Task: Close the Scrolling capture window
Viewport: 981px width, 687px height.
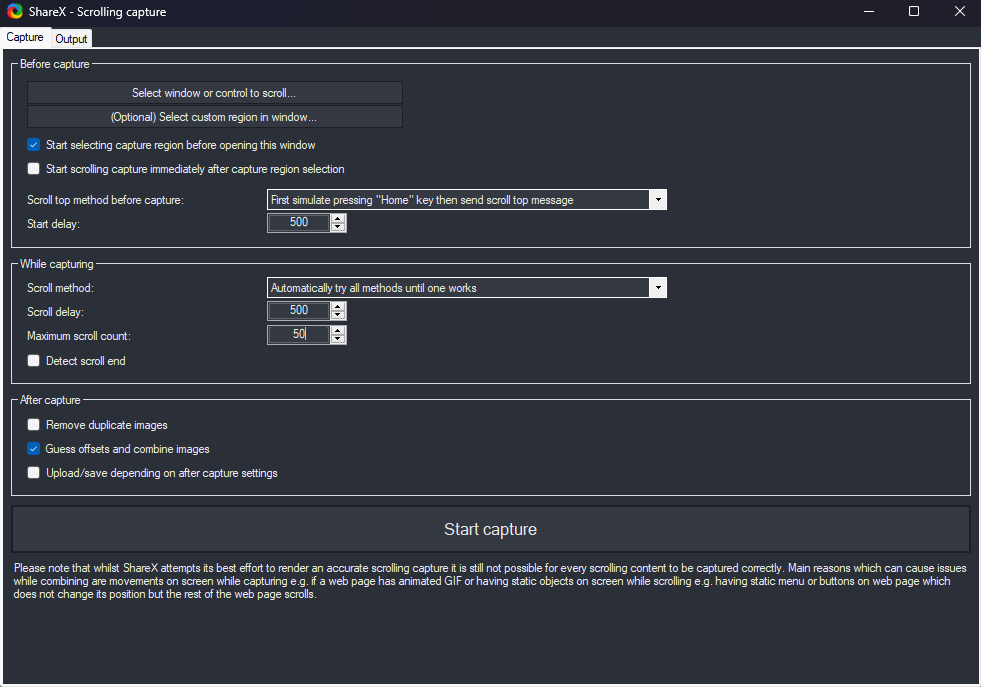Action: coord(960,11)
